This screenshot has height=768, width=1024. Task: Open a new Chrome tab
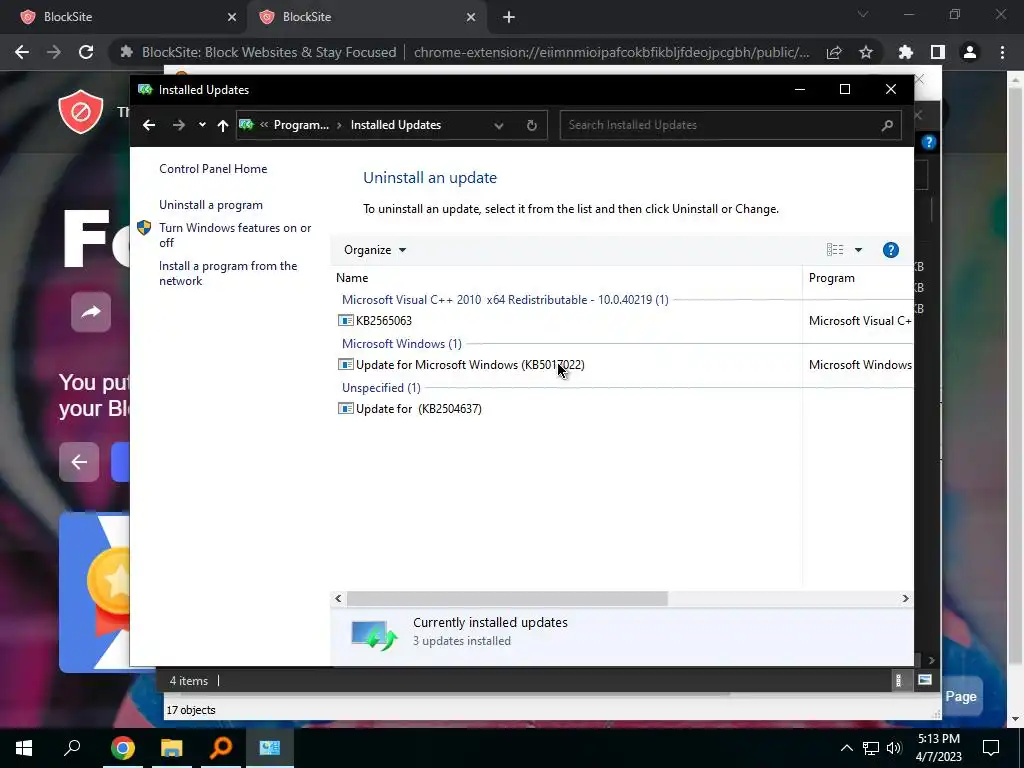pyautogui.click(x=509, y=18)
